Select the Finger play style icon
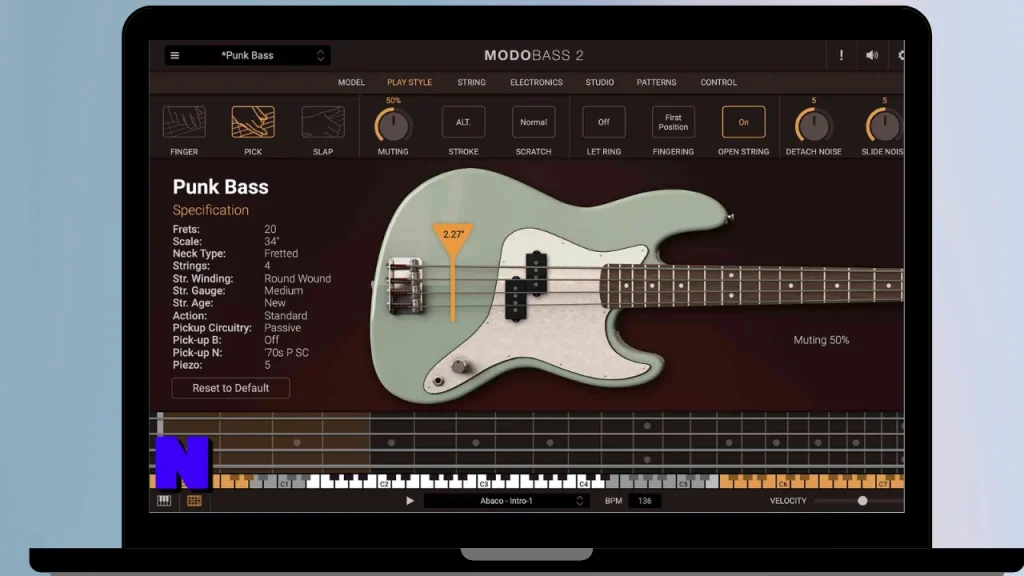 184,122
